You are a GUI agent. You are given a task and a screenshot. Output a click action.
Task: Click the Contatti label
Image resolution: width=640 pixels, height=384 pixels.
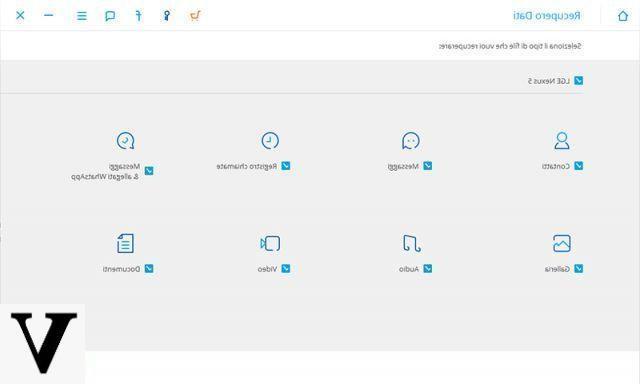point(556,166)
